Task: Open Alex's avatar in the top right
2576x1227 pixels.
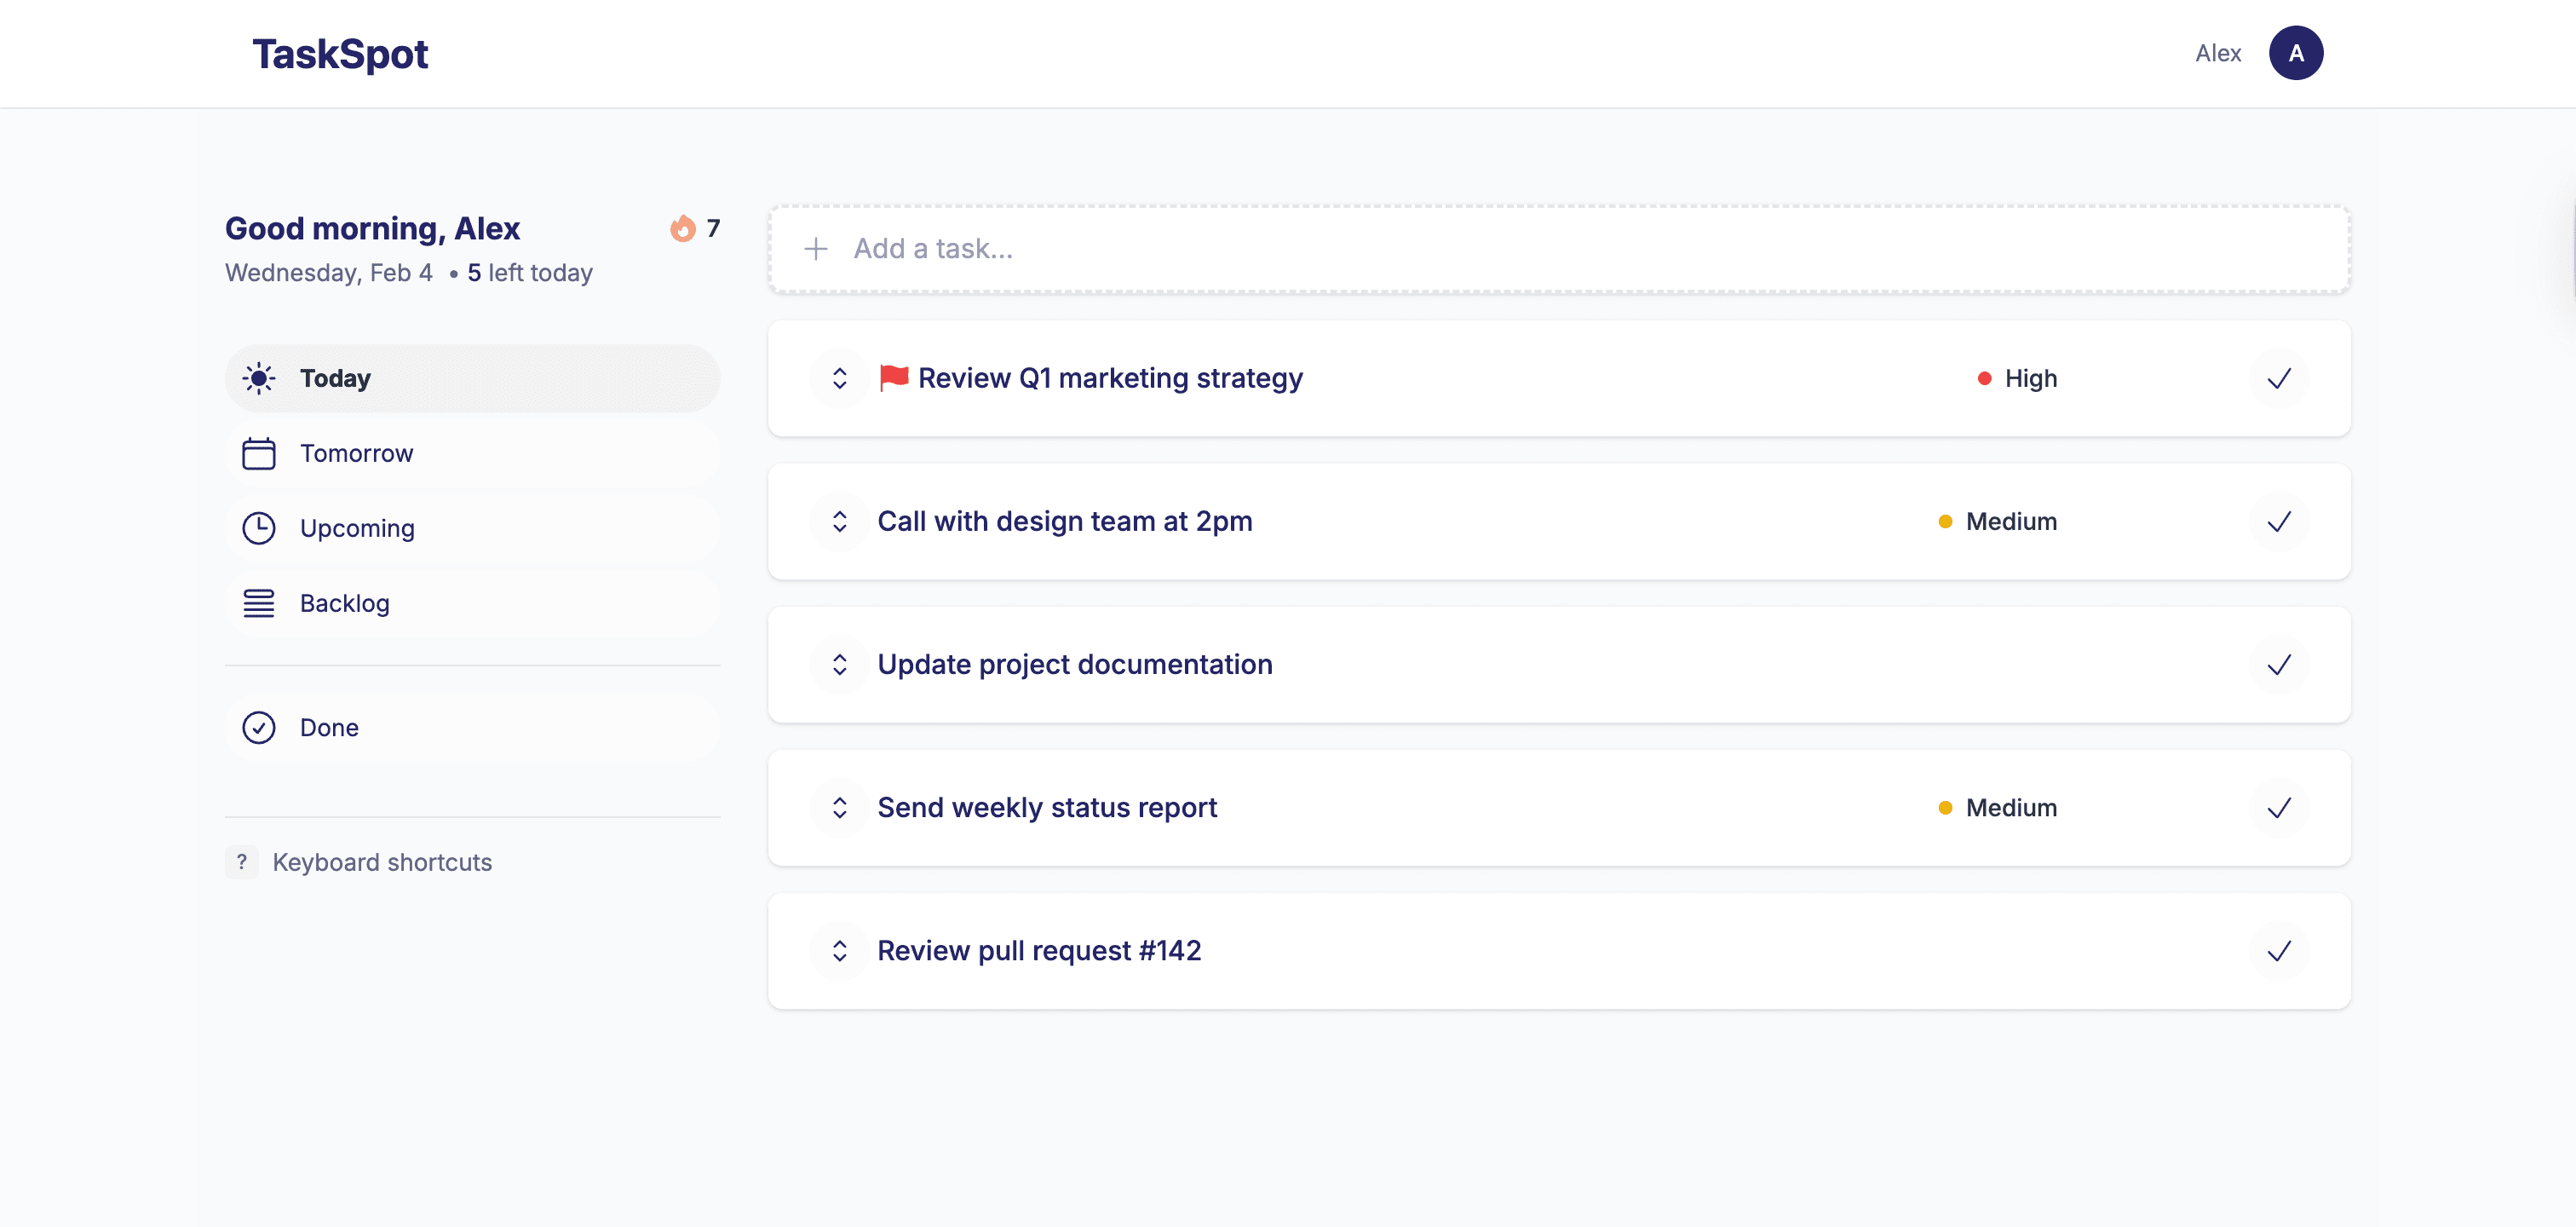Action: [2296, 52]
